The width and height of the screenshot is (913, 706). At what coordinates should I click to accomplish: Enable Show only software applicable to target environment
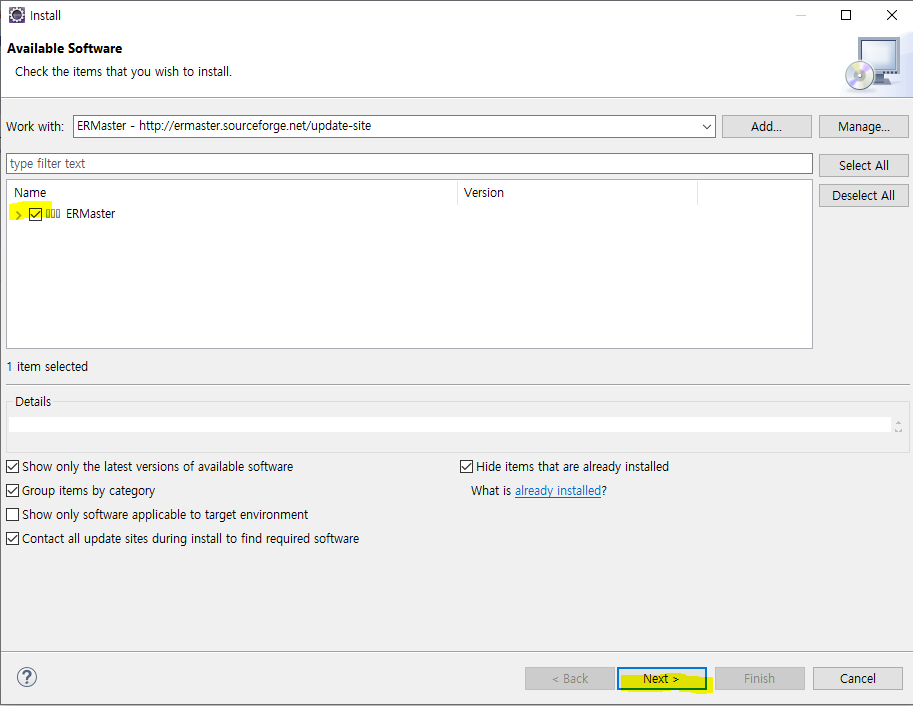pos(12,514)
